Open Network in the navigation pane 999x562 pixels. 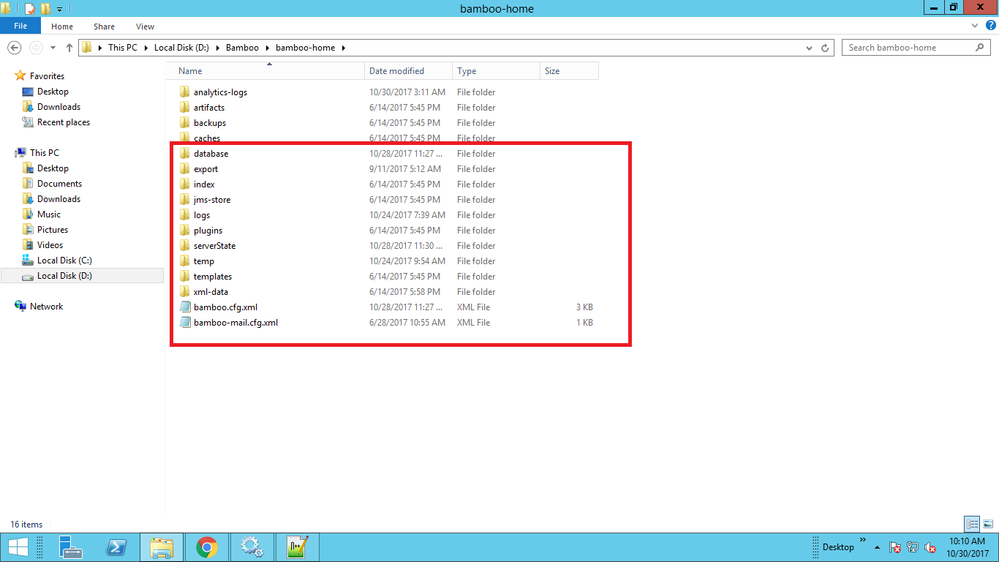point(46,306)
